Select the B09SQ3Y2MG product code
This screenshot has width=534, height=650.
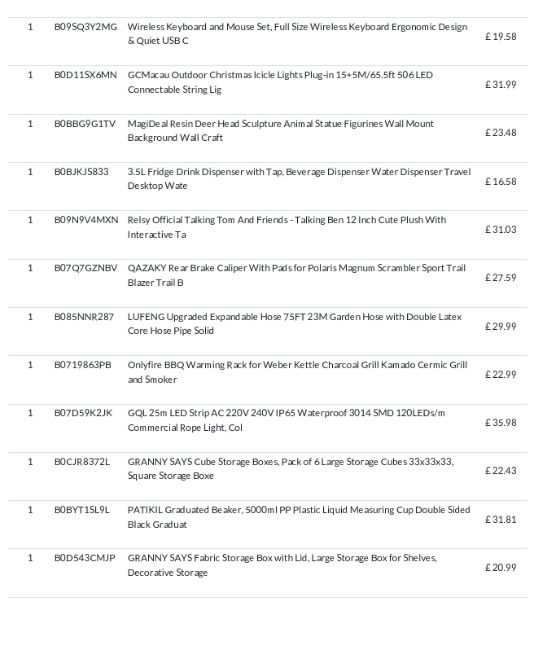(85, 27)
